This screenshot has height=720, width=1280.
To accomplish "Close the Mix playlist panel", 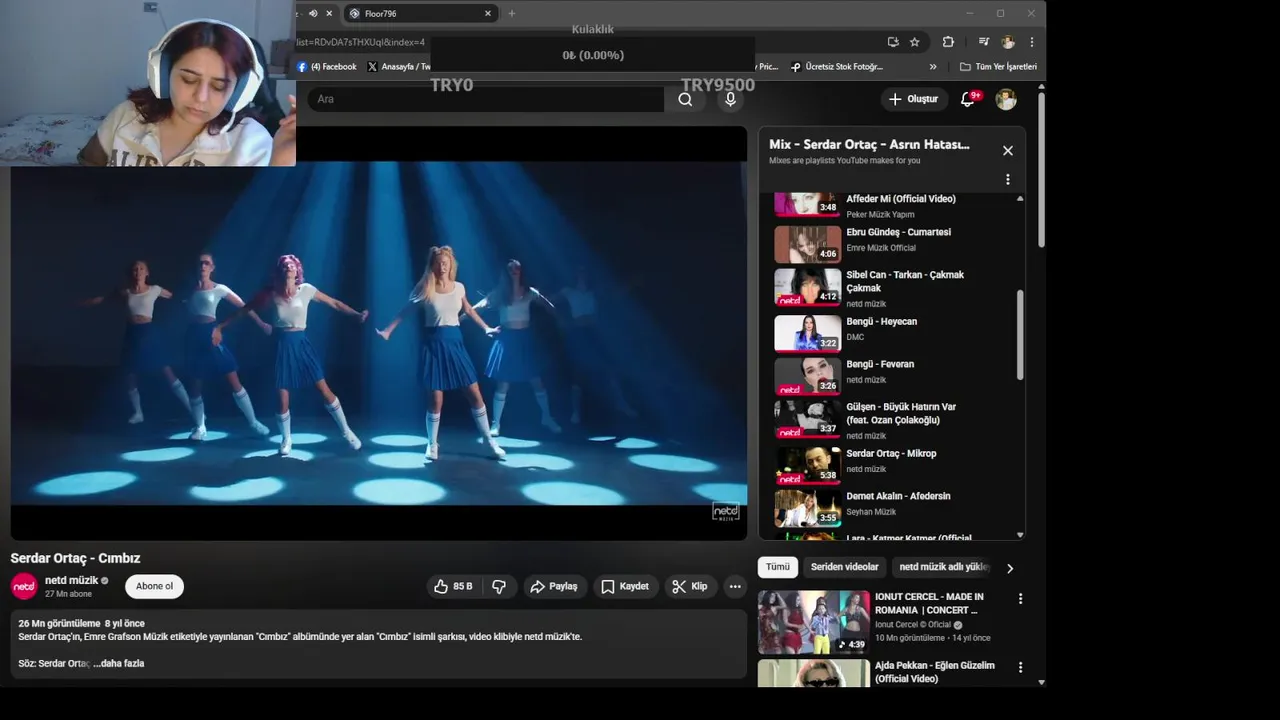I will 1008,150.
